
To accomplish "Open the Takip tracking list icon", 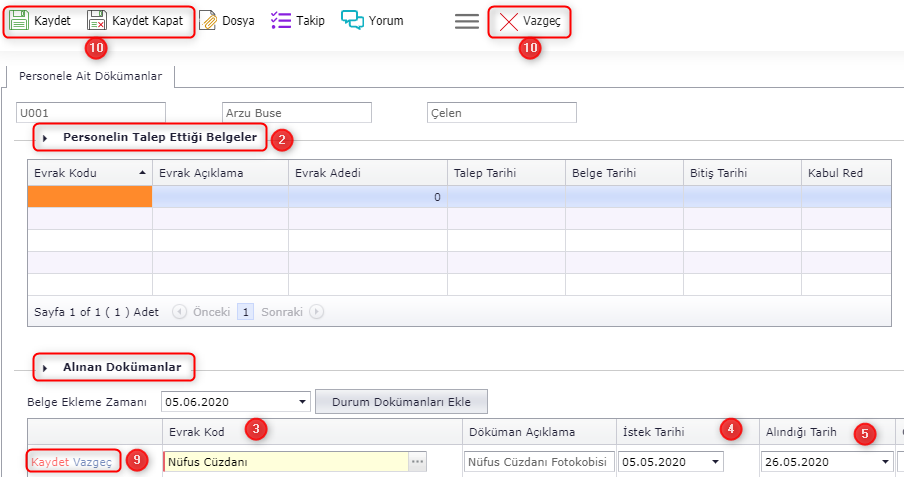I will [x=281, y=20].
